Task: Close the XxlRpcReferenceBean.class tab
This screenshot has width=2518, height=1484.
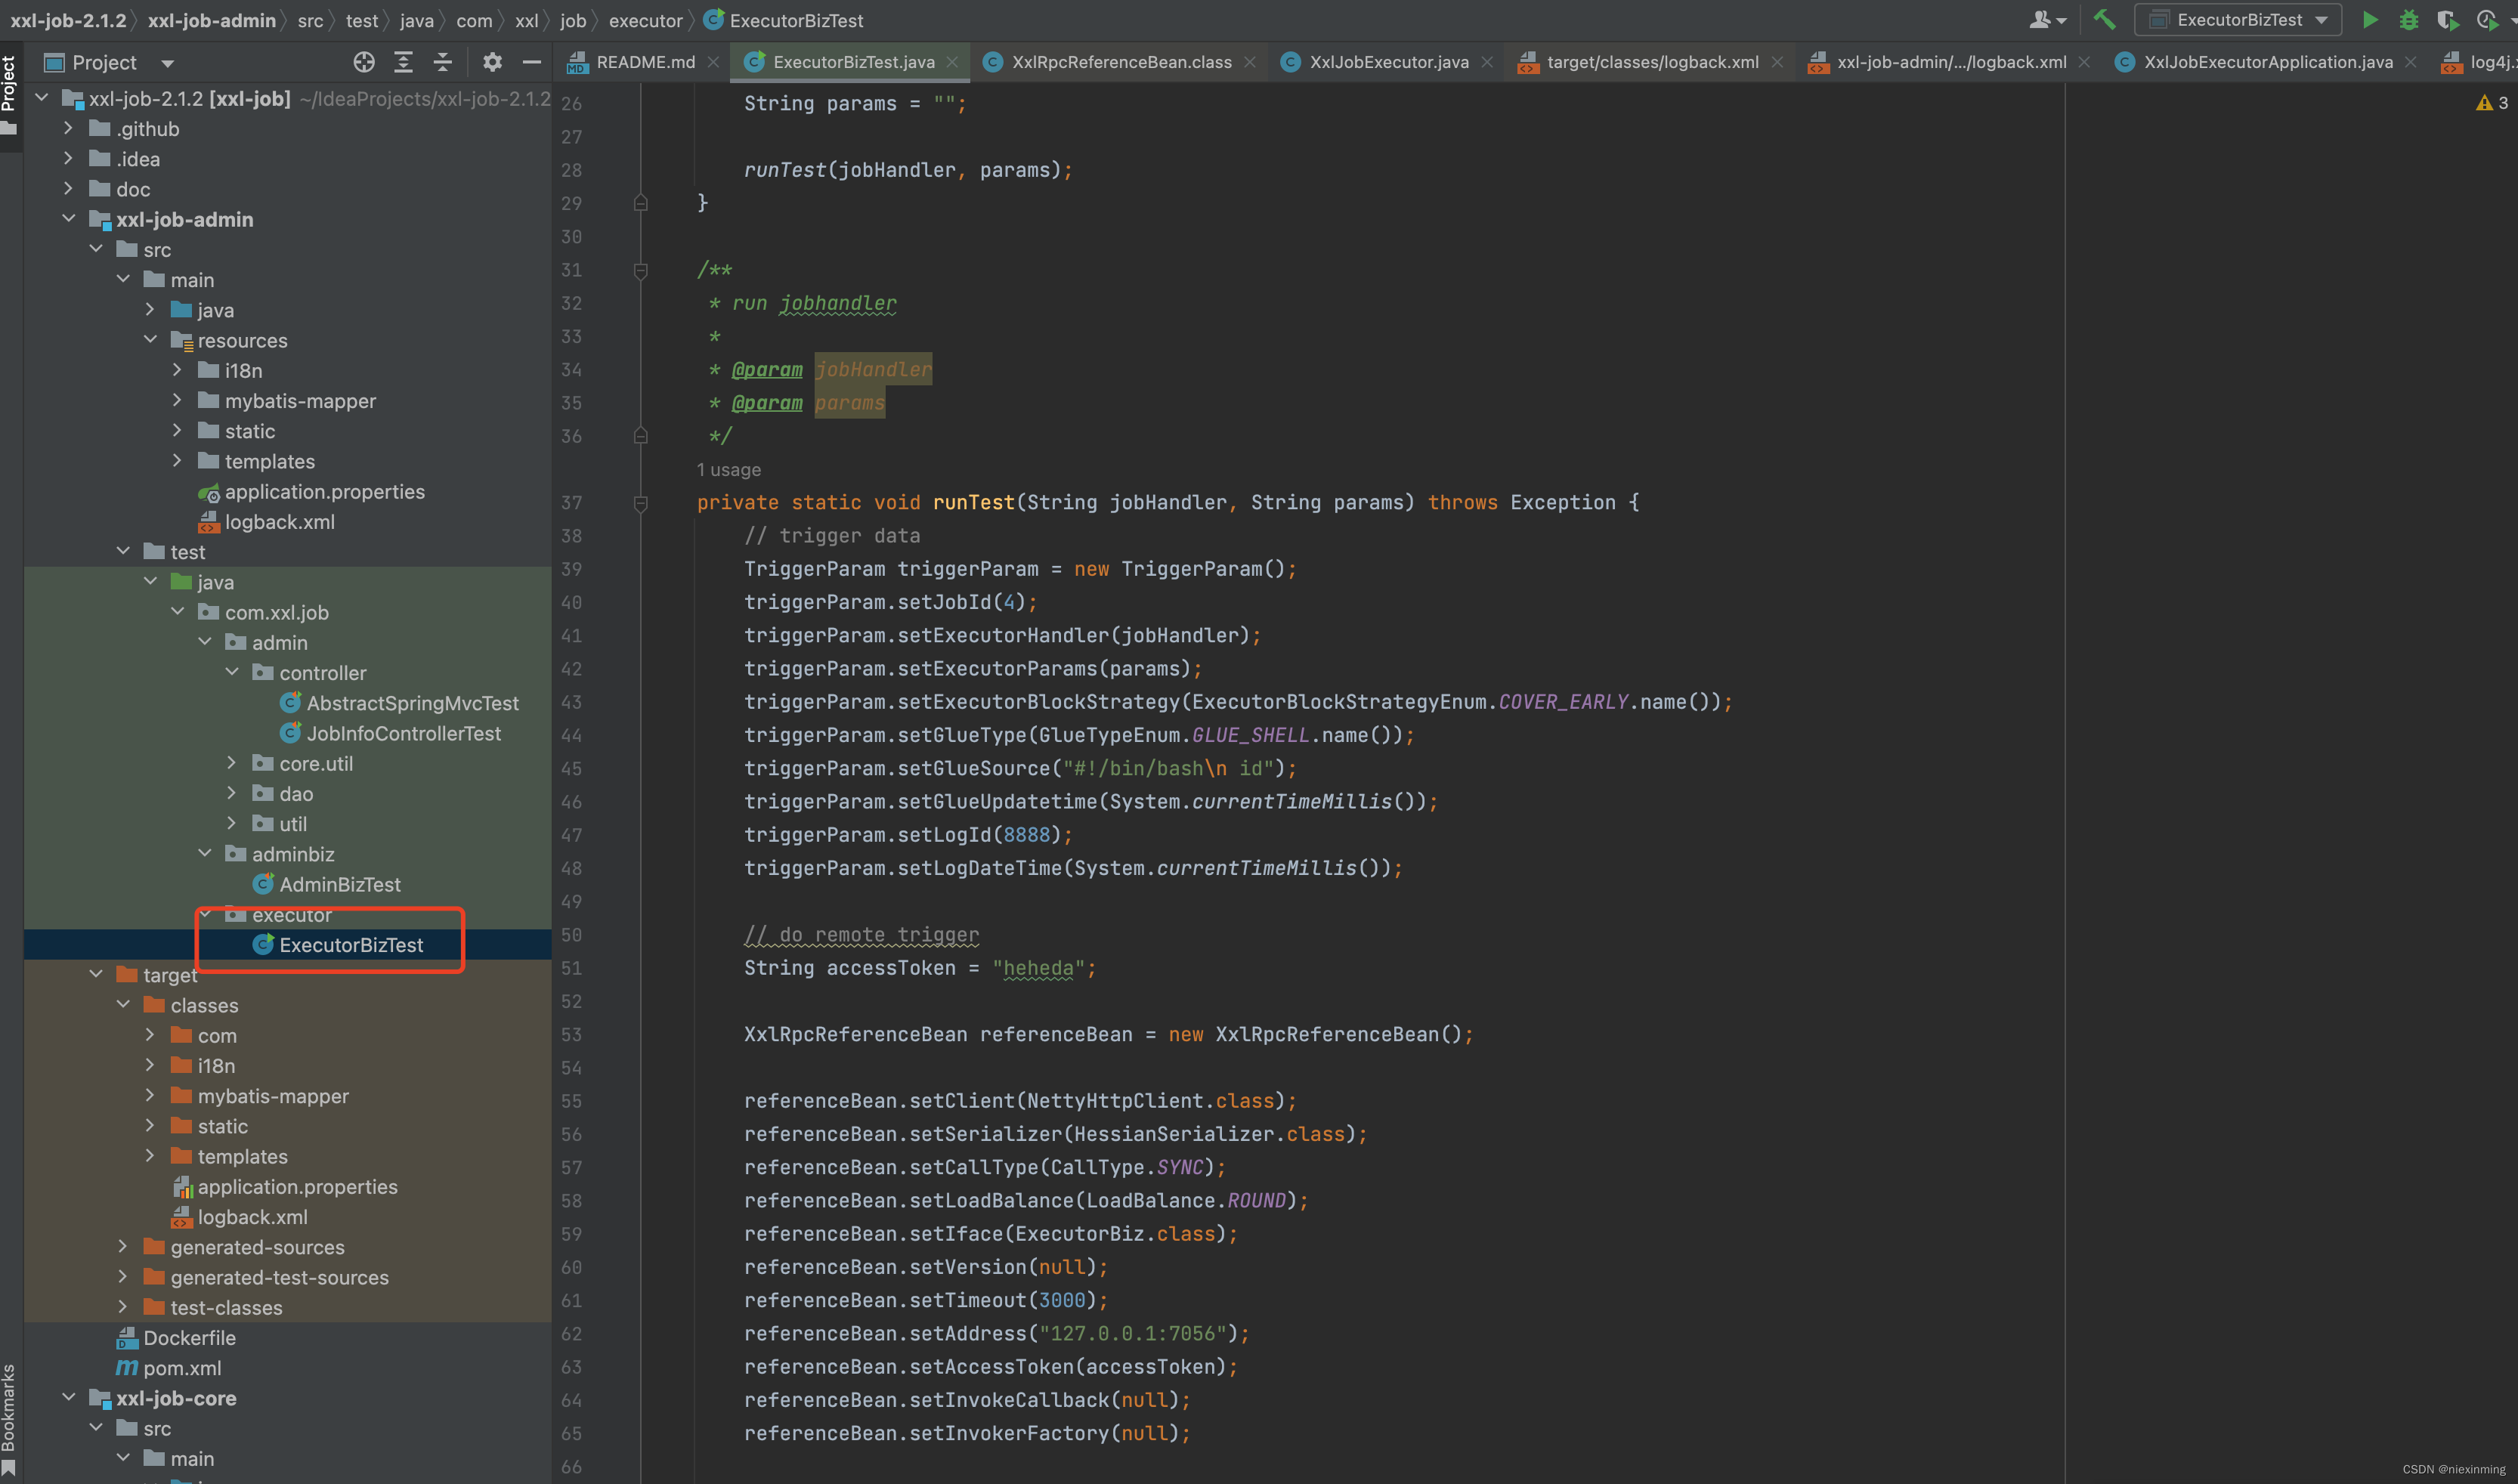Action: [1250, 62]
